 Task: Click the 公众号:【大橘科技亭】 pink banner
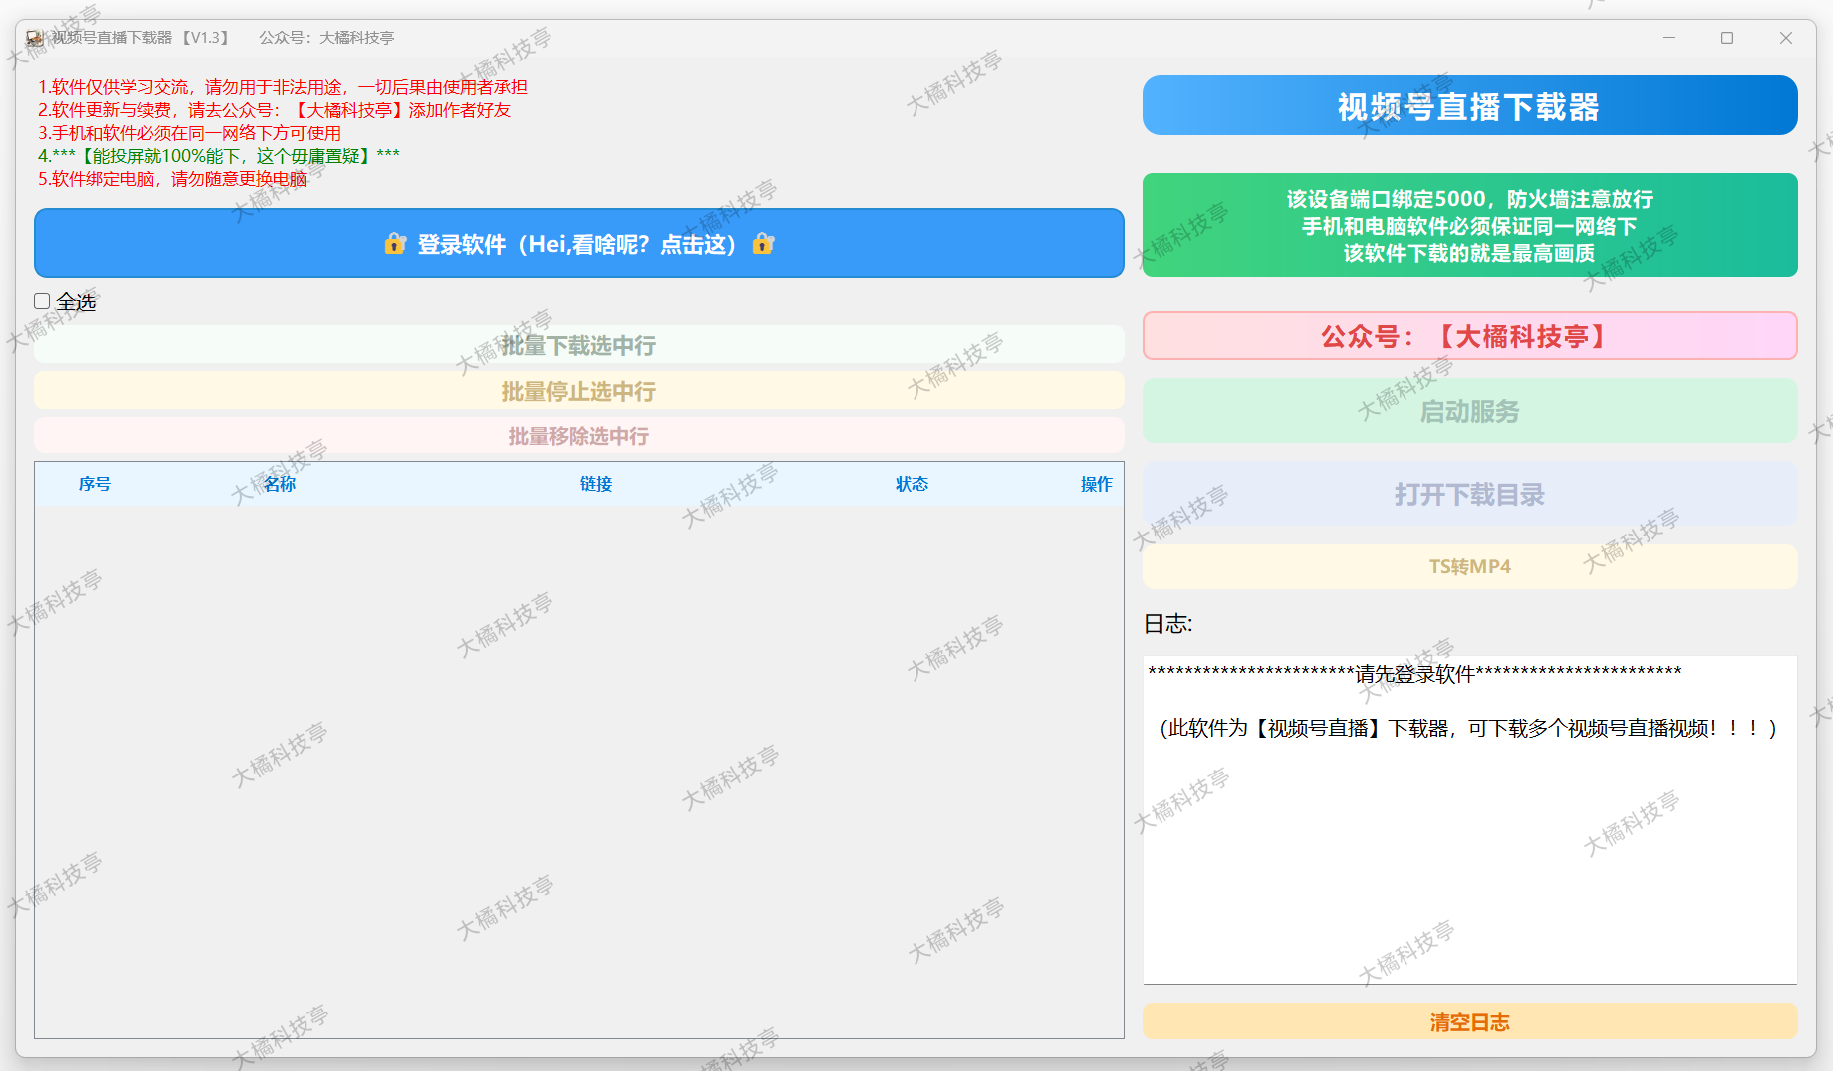[1470, 336]
